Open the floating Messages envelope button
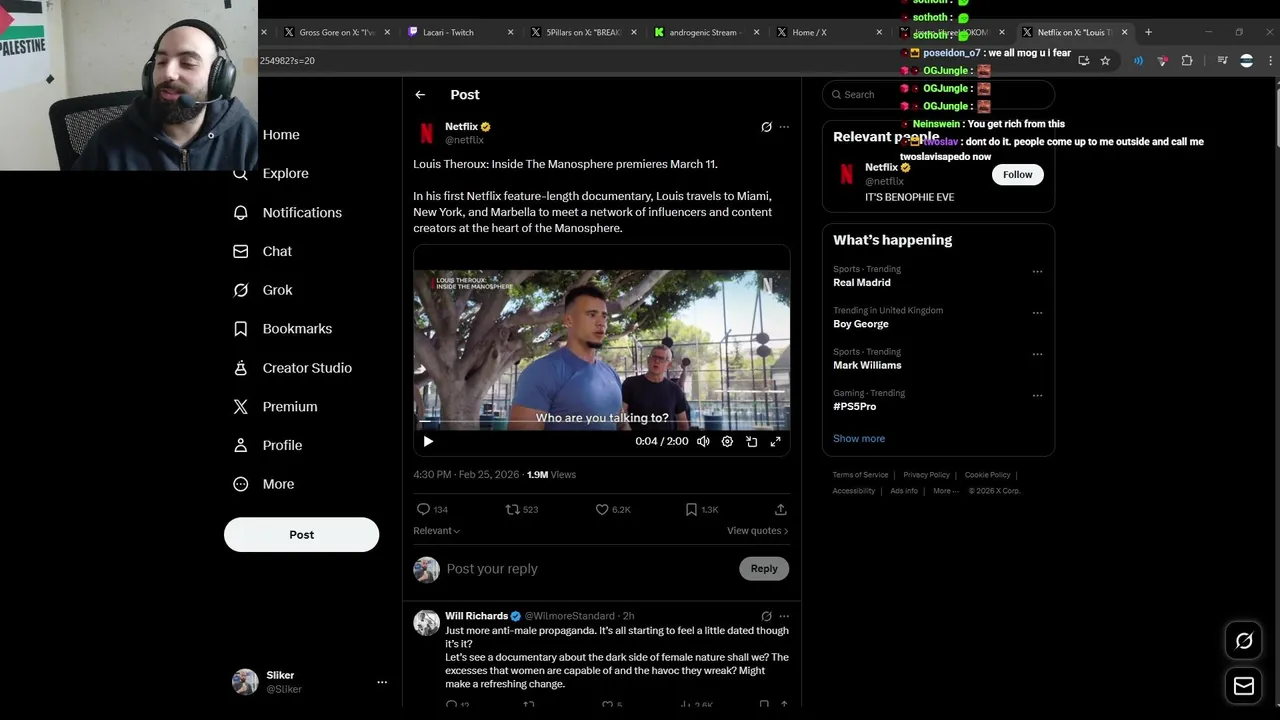The image size is (1280, 720). 1244,686
